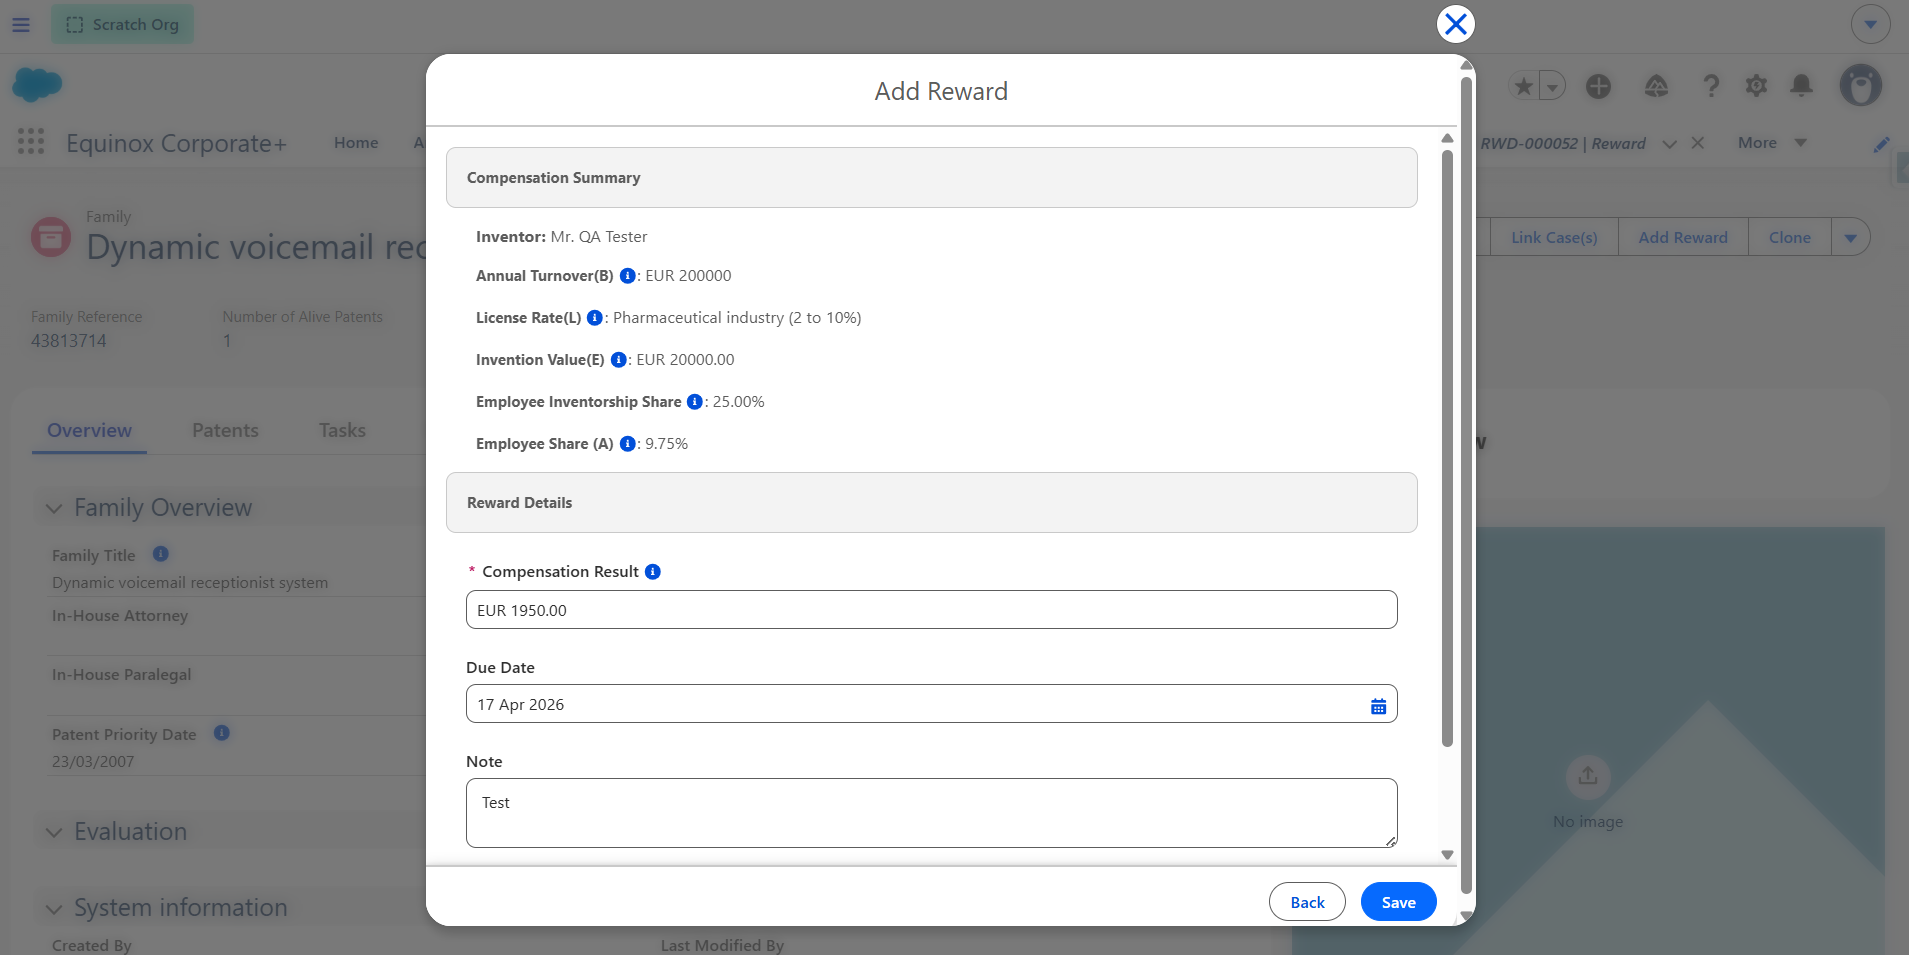
Task: Show info for Invention Value(E)
Action: coord(619,360)
